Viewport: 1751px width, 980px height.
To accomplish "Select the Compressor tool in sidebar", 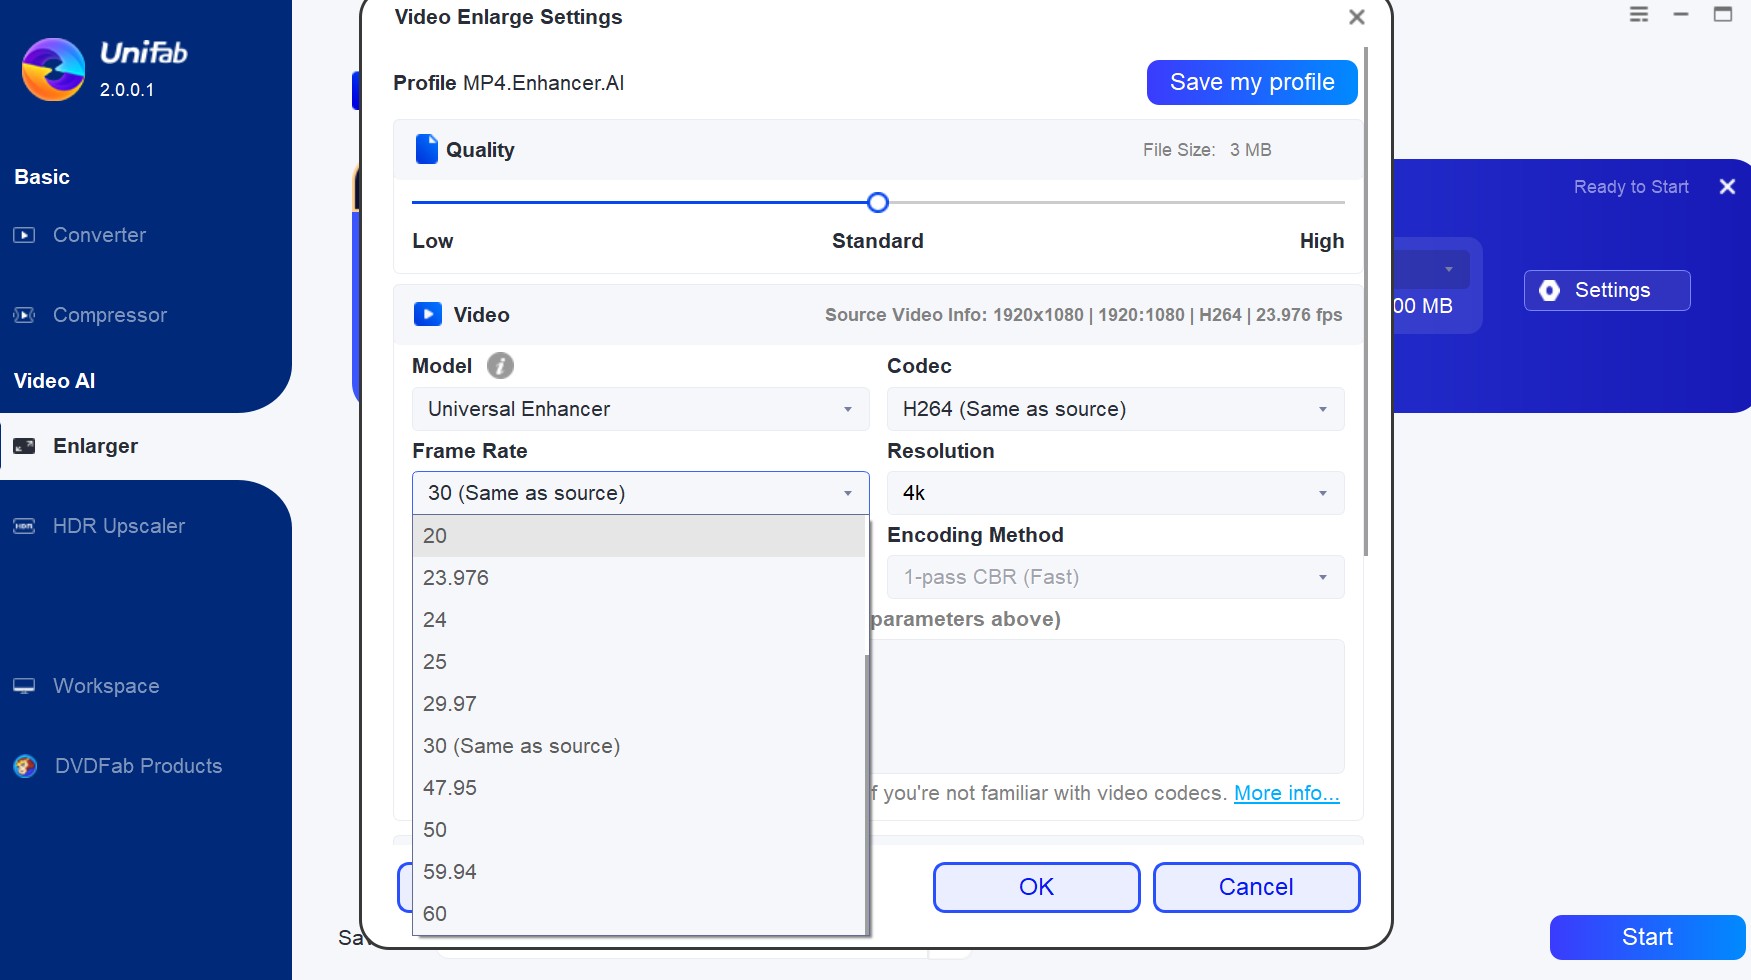I will [109, 314].
